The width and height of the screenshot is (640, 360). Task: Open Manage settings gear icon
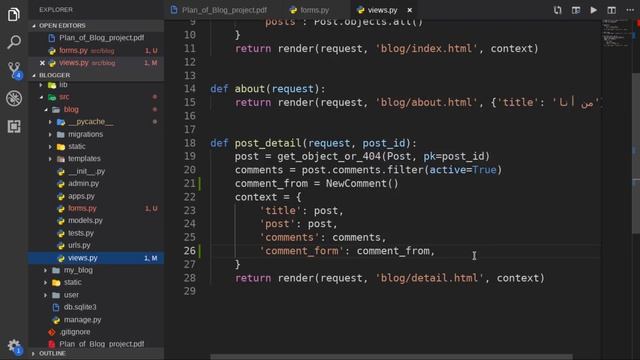point(14,347)
